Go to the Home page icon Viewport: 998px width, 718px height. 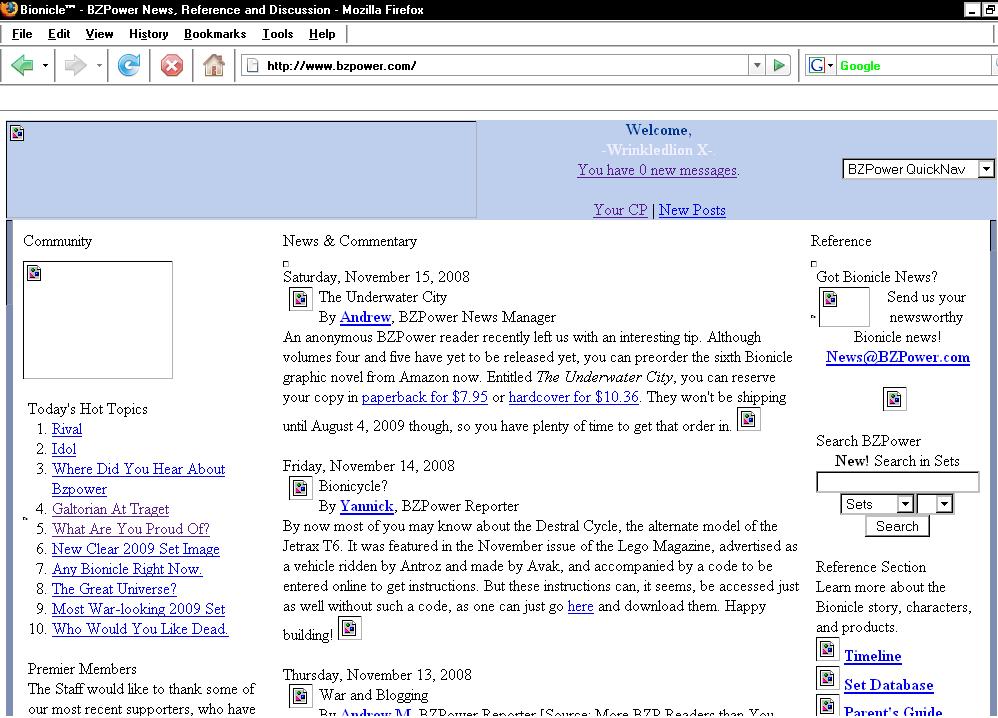[x=214, y=65]
